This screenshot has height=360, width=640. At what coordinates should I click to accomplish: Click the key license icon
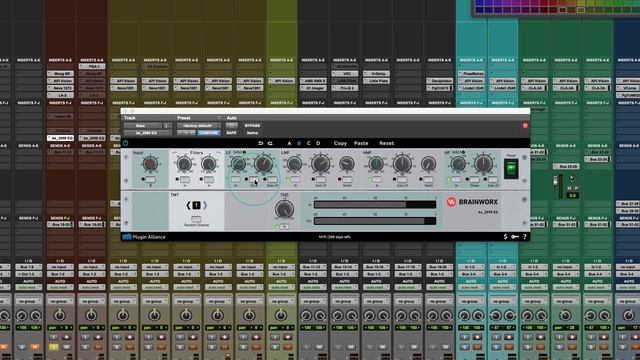click(x=515, y=237)
